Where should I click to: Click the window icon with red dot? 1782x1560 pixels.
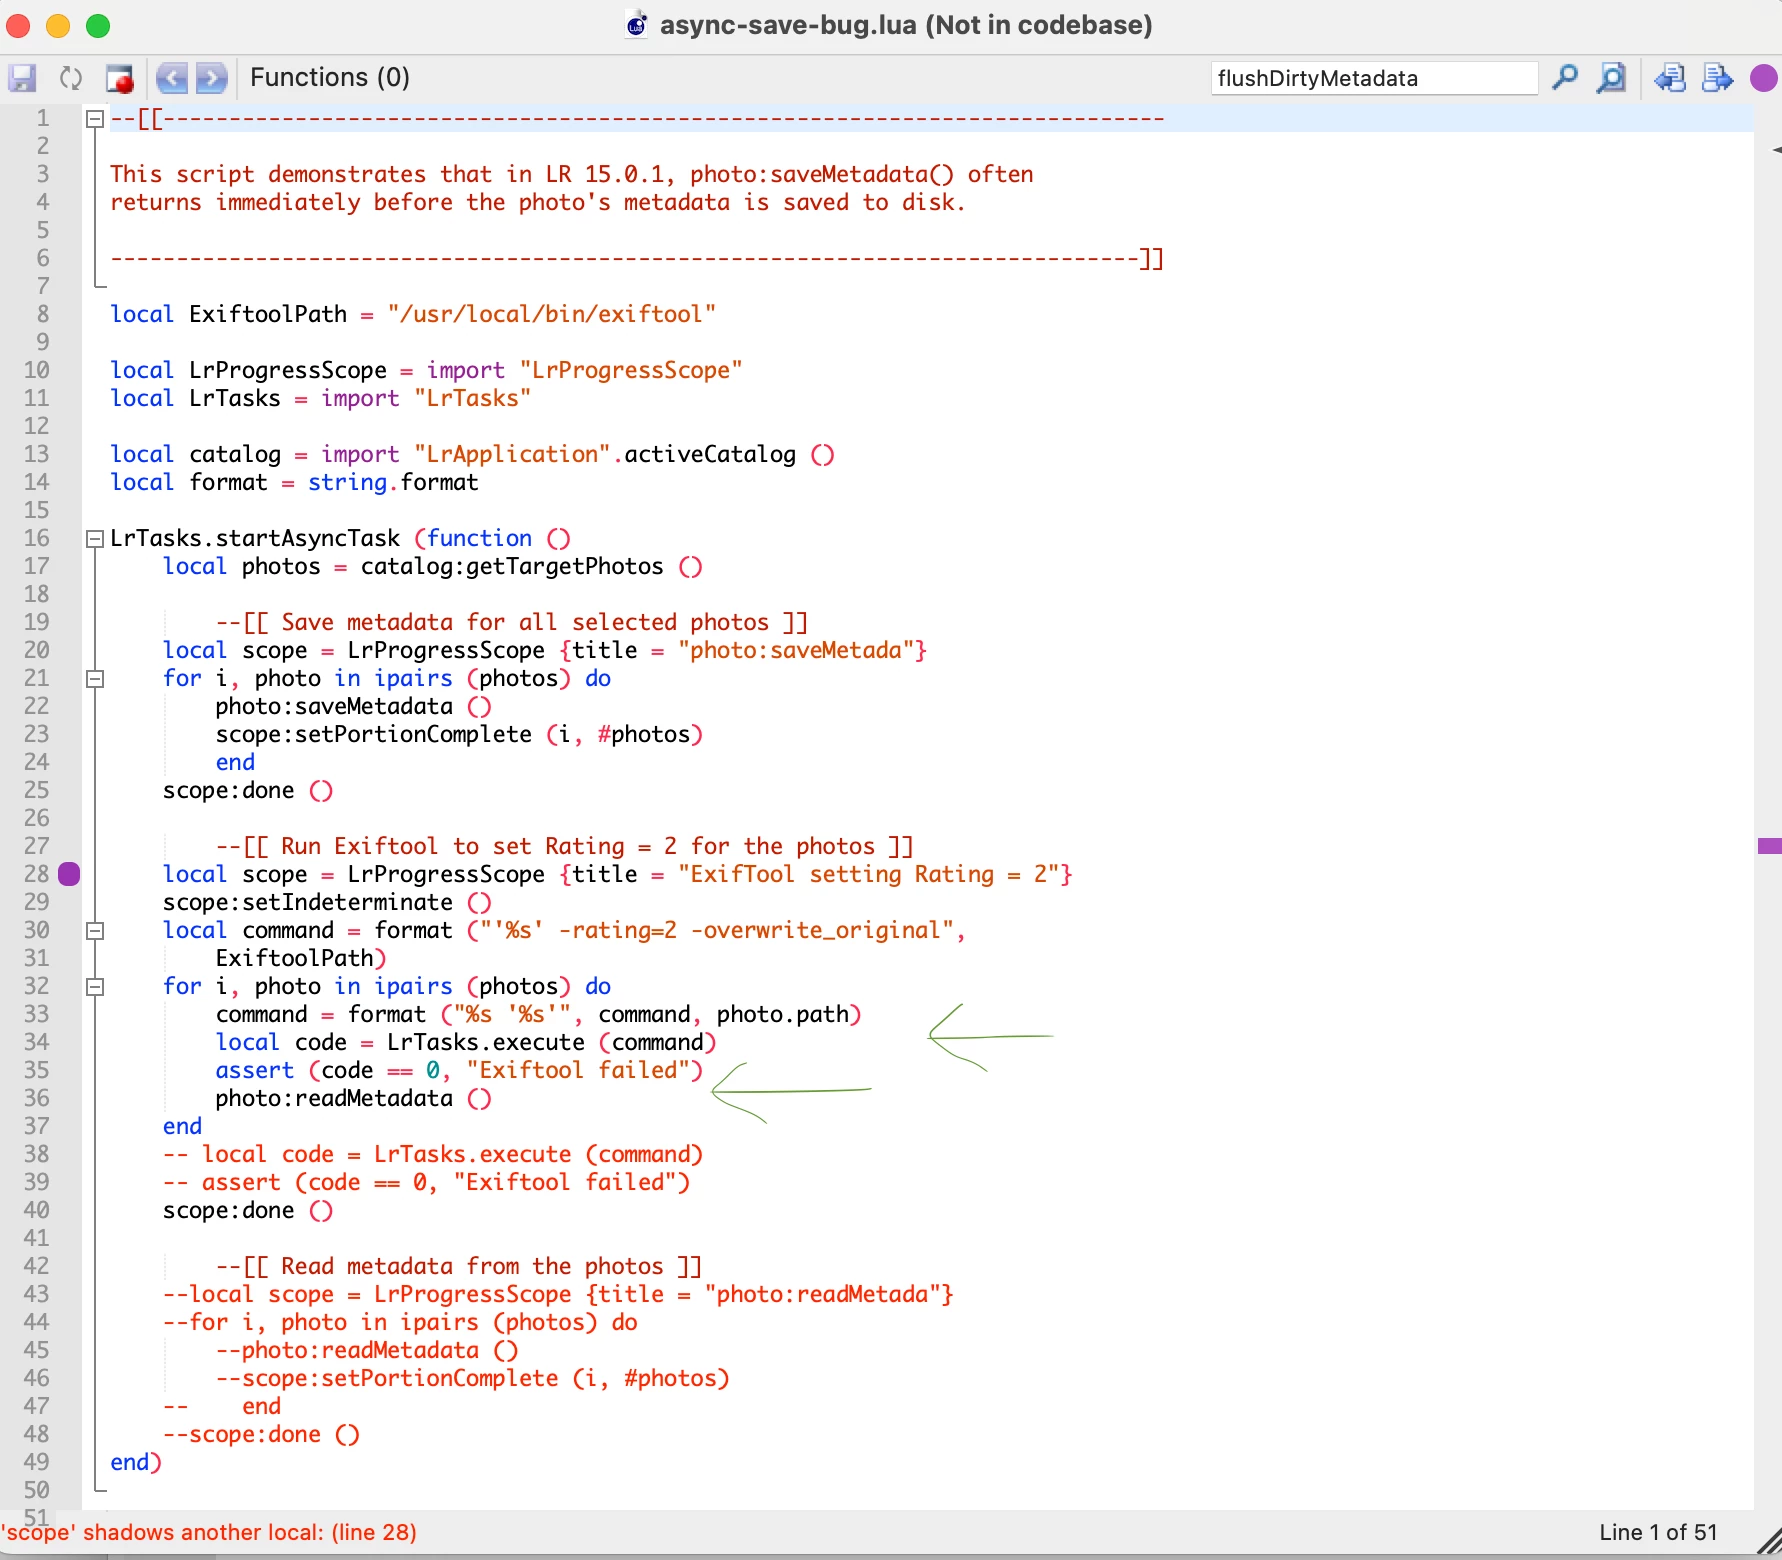click(120, 78)
